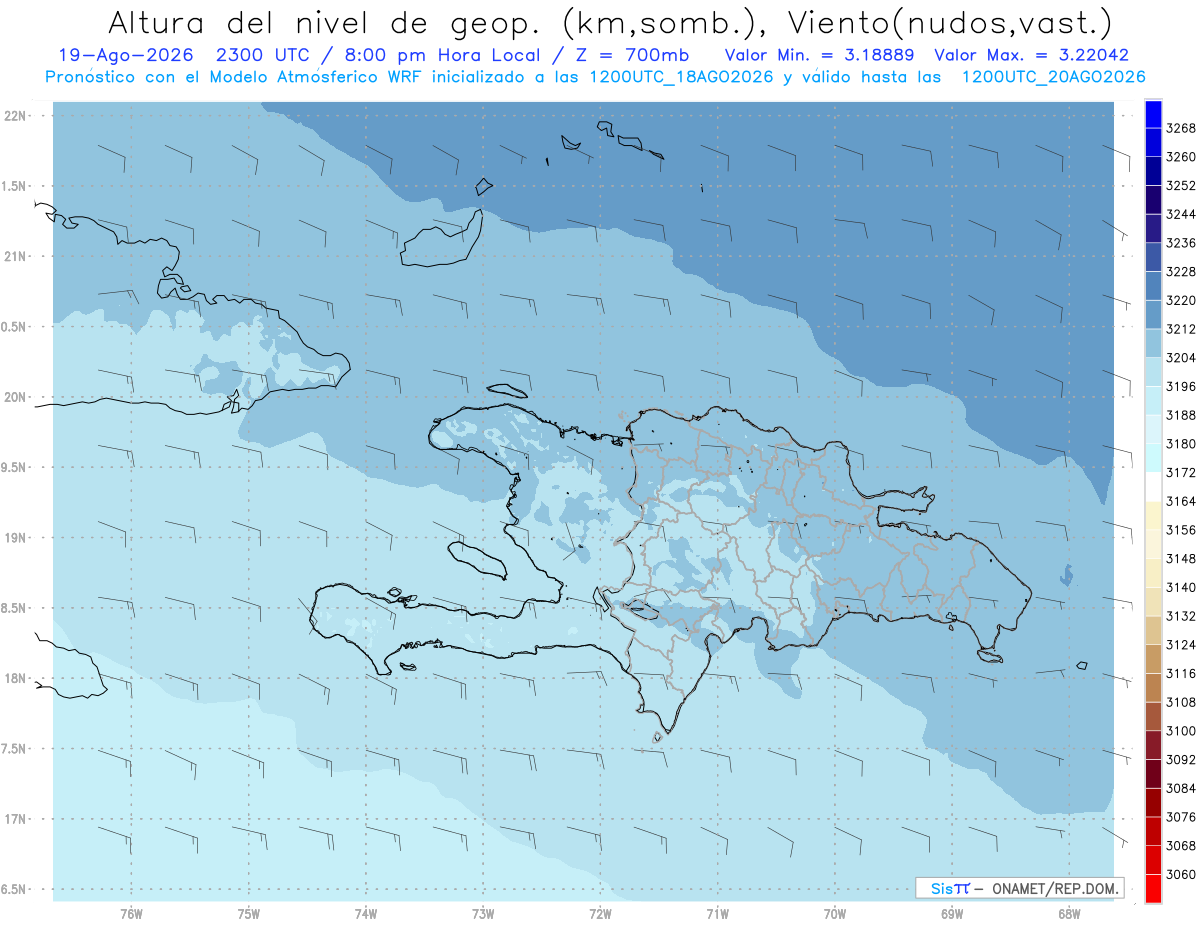Image resolution: width=1200 pixels, height=927 pixels.
Task: Click the '19N' latitude label
Action: tap(15, 538)
